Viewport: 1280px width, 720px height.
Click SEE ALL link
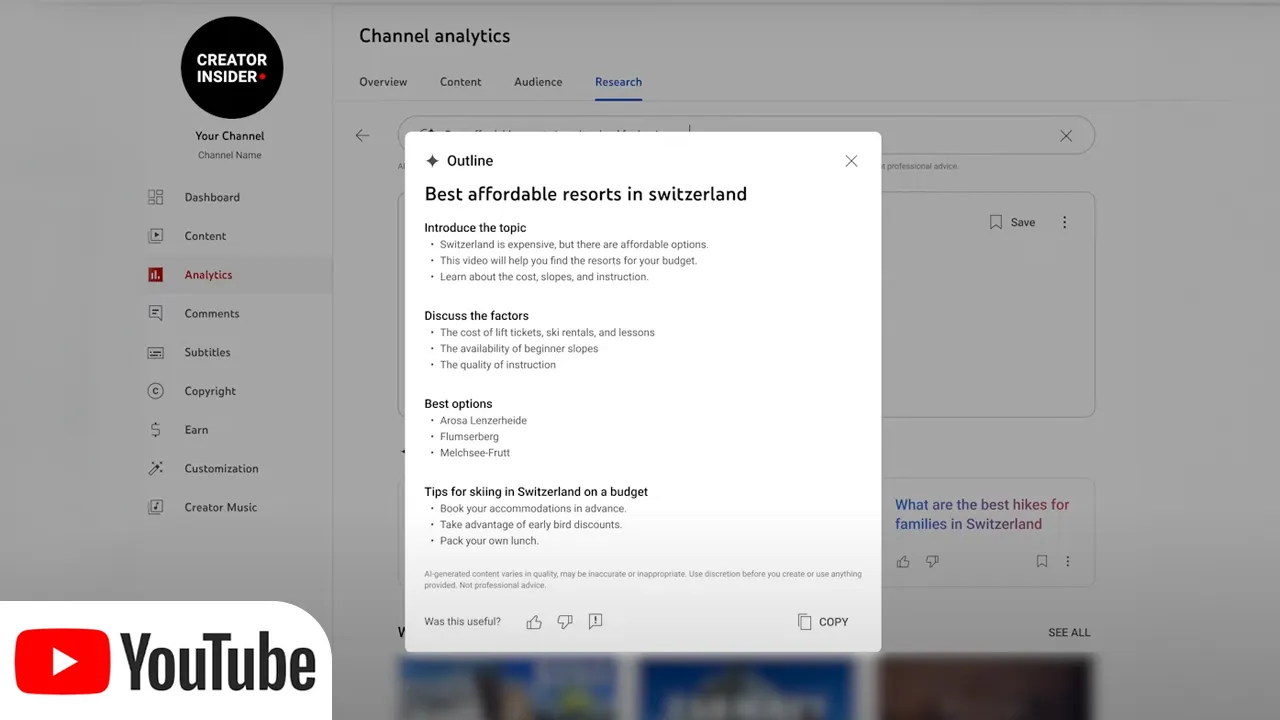pyautogui.click(x=1069, y=633)
